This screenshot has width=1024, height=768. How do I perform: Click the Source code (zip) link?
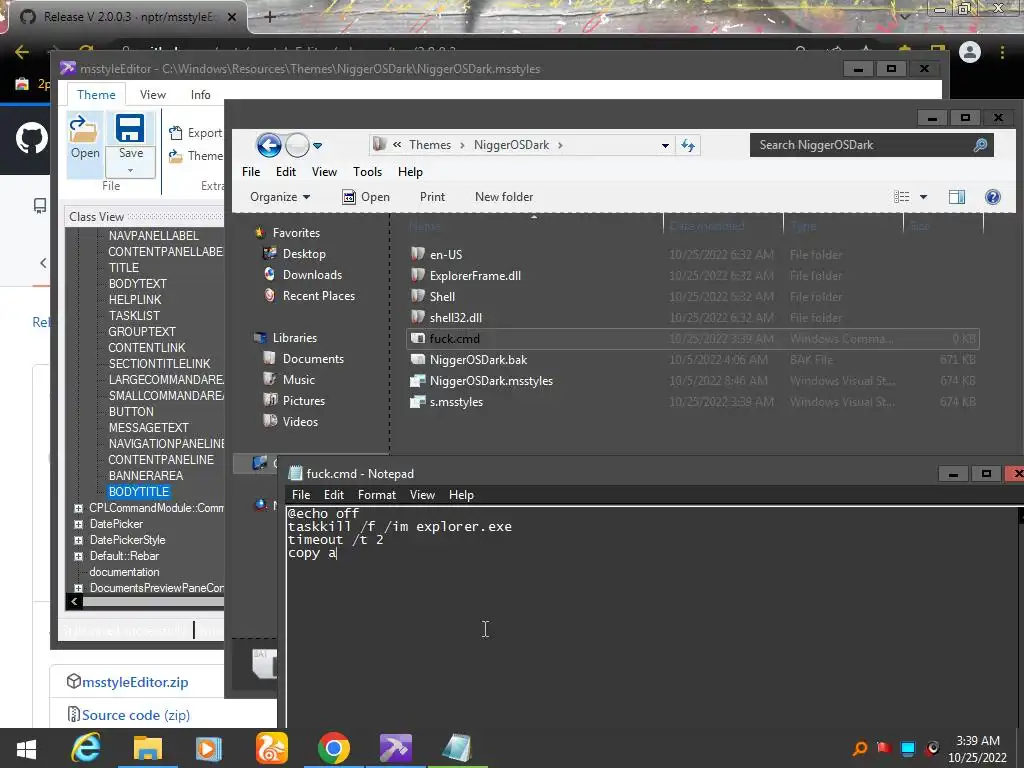(x=136, y=715)
